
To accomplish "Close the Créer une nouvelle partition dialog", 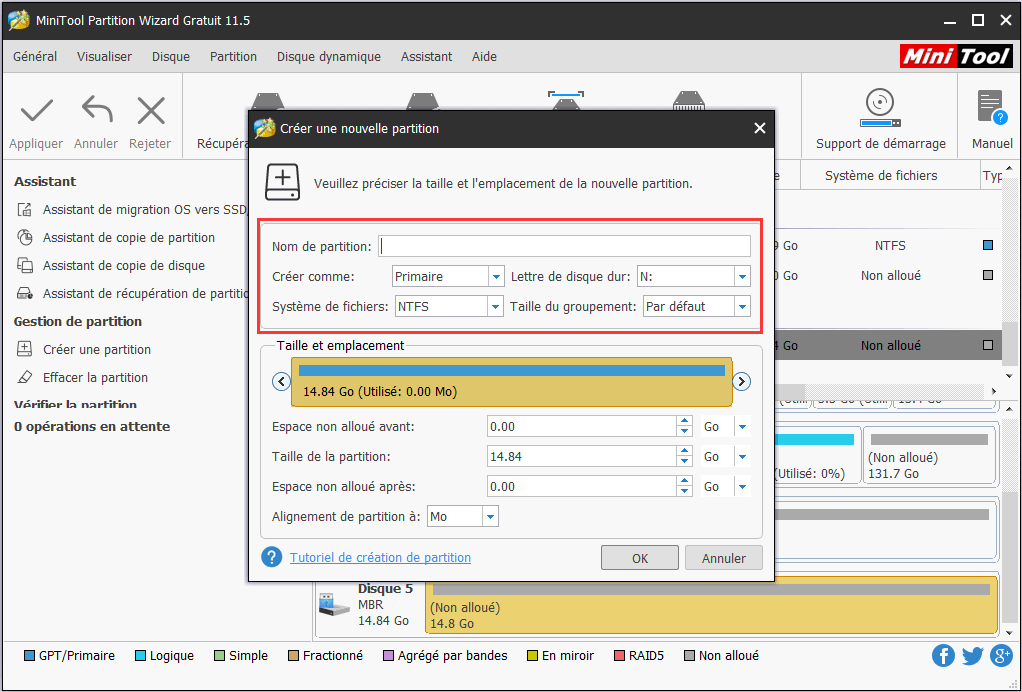I will pos(759,128).
